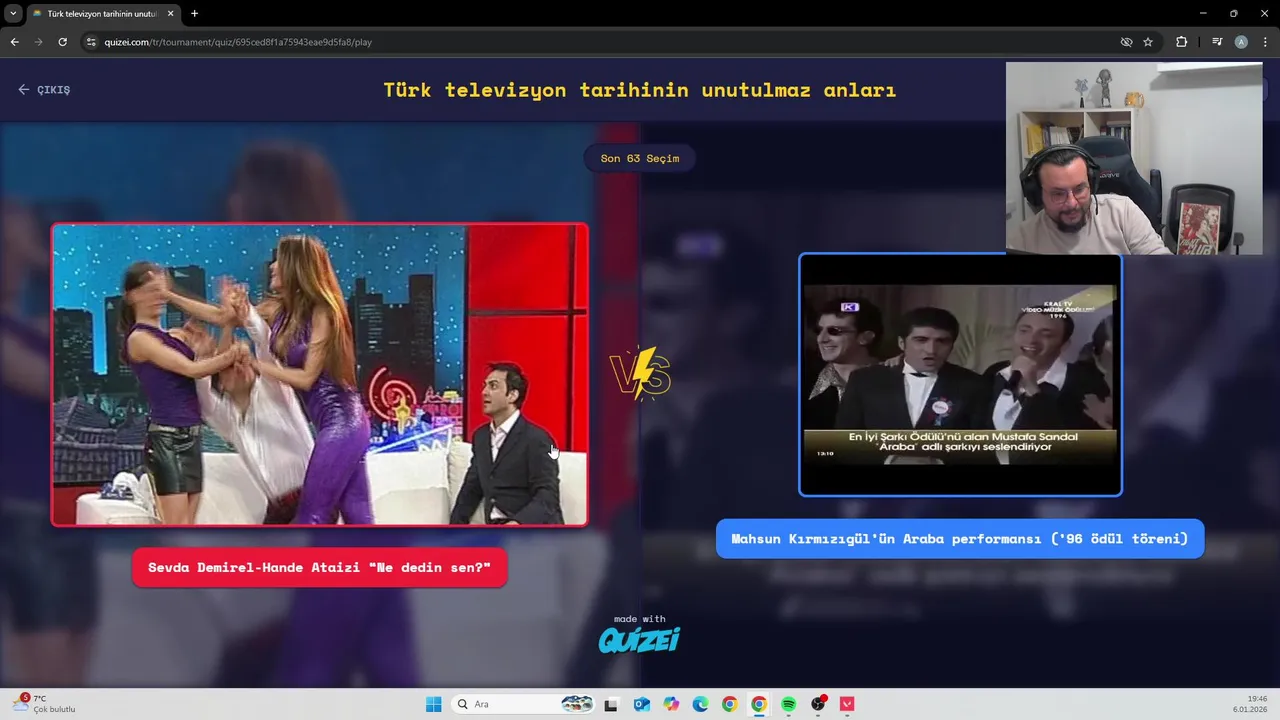
Task: Open Copilot from the taskbar
Action: coord(671,704)
